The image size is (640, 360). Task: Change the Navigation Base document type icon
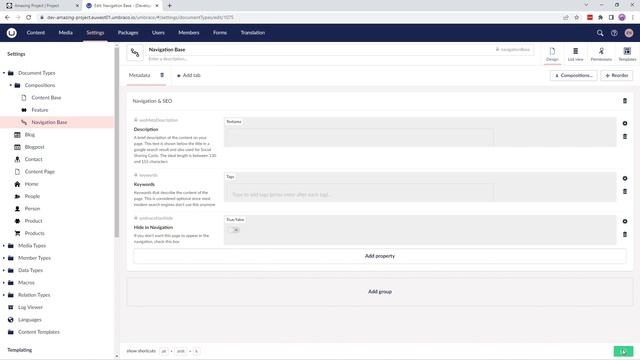[x=135, y=53]
